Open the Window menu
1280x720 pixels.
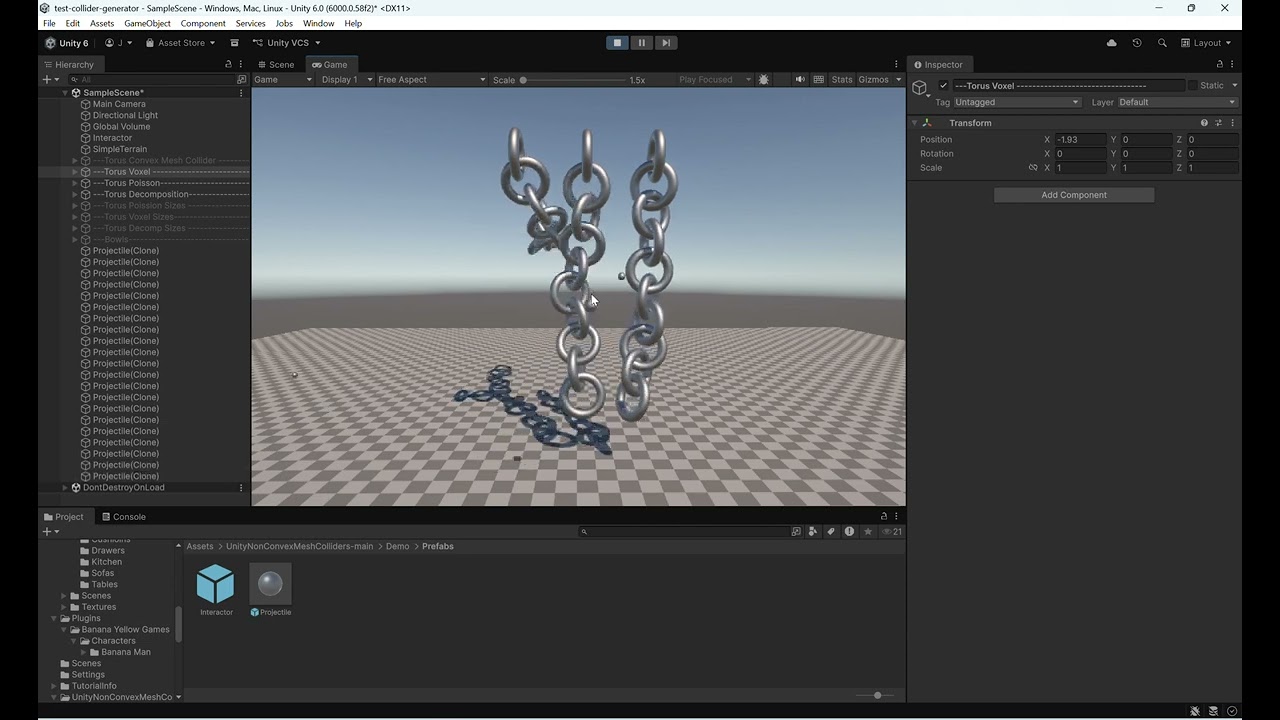[x=318, y=23]
